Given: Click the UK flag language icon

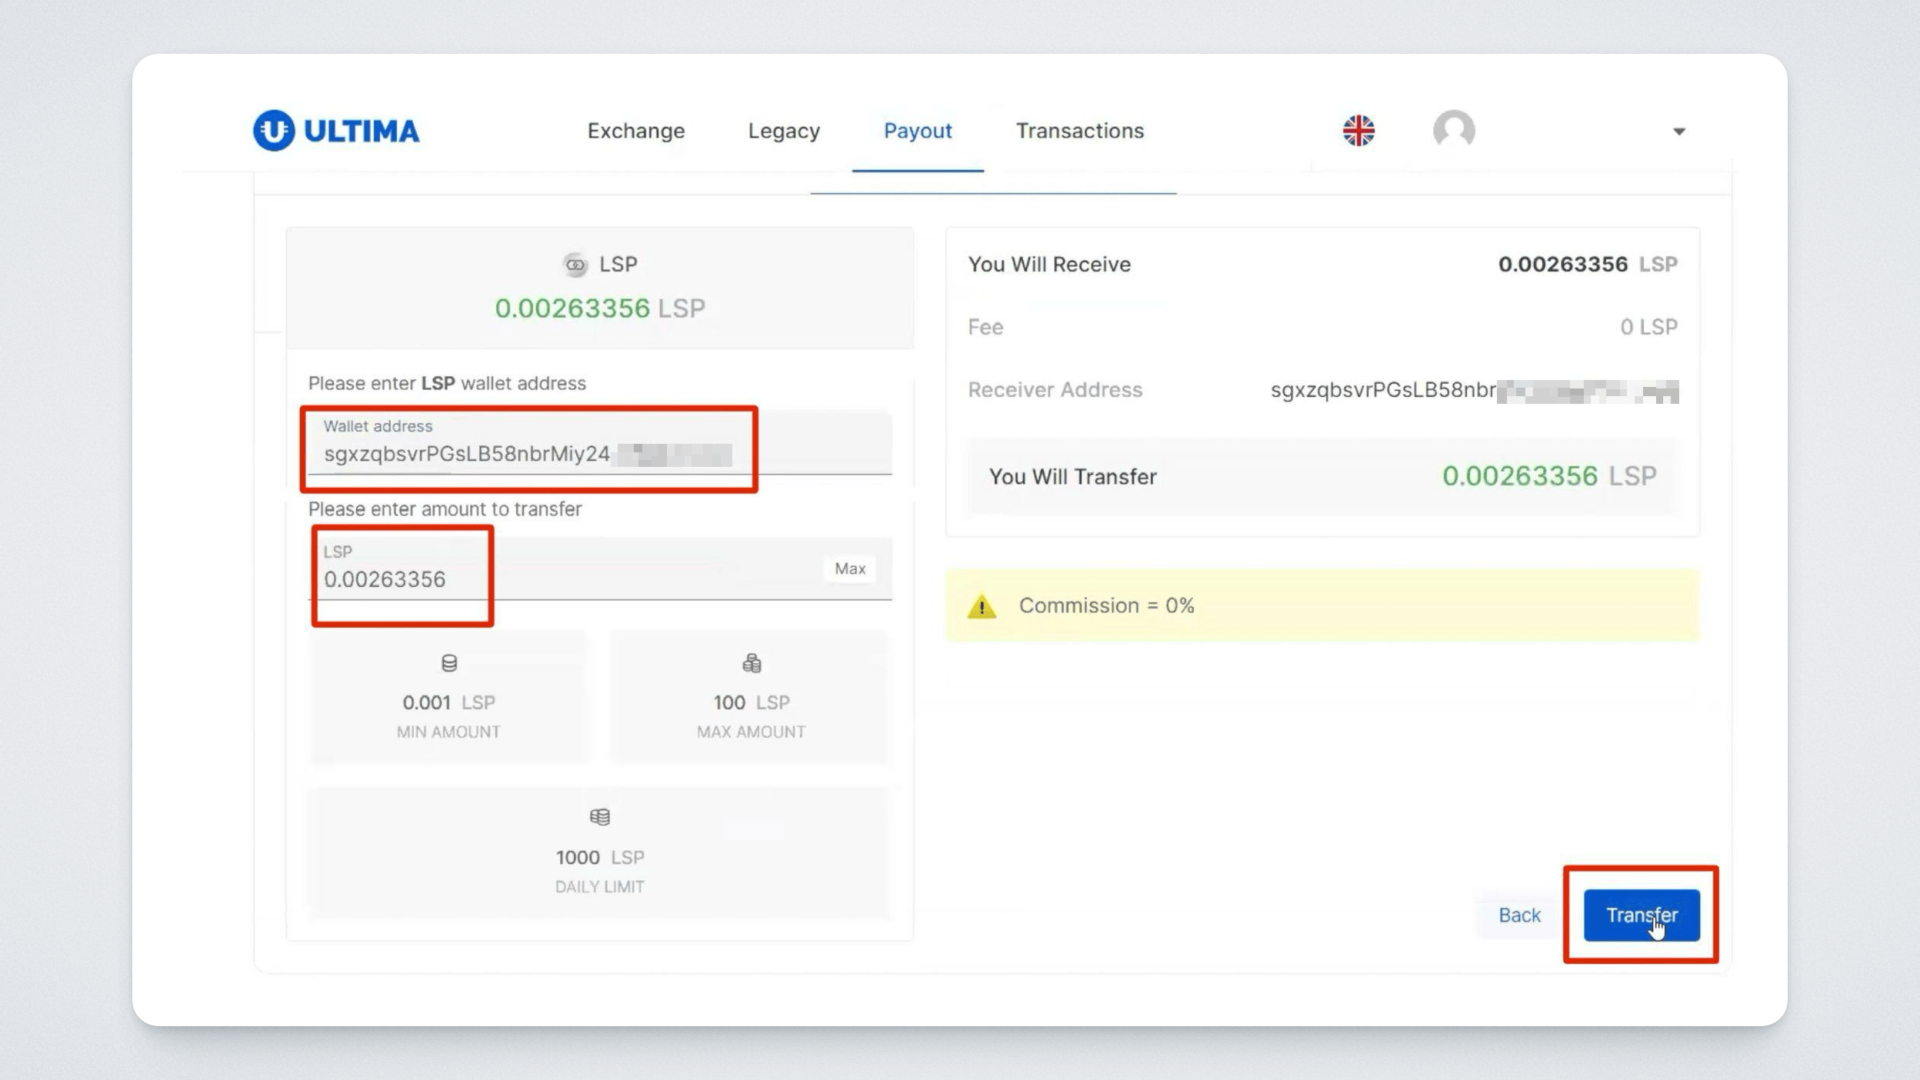Looking at the screenshot, I should [x=1358, y=131].
